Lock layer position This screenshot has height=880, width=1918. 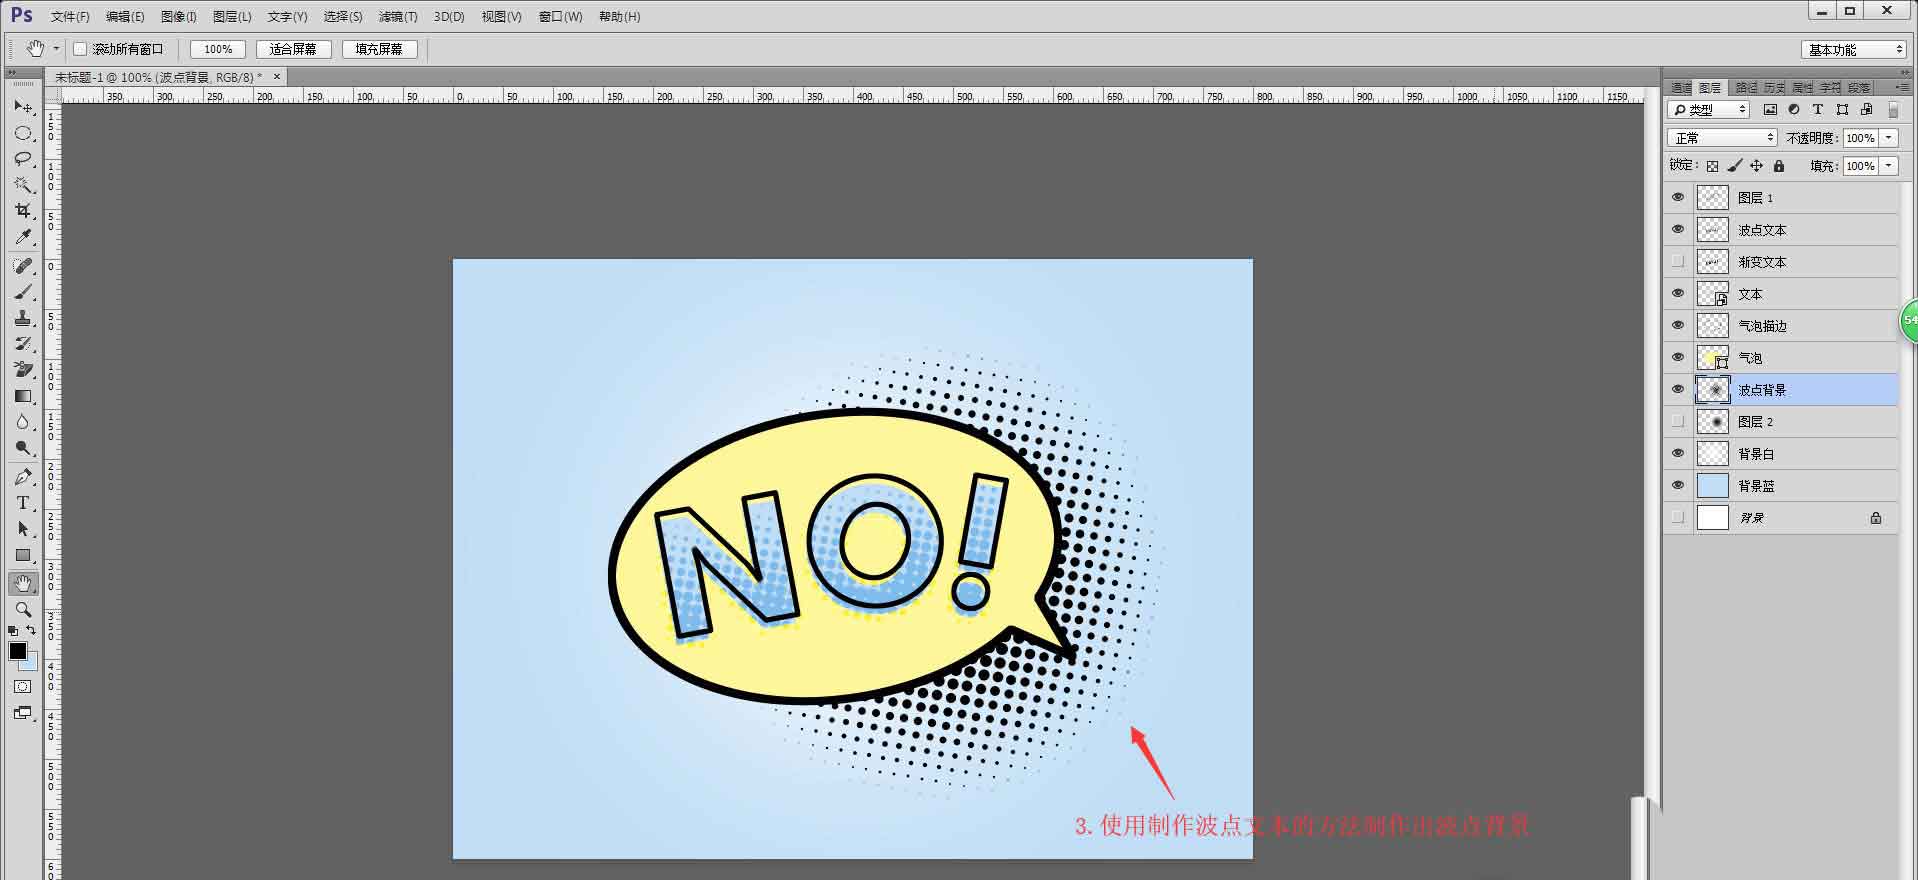[x=1756, y=166]
